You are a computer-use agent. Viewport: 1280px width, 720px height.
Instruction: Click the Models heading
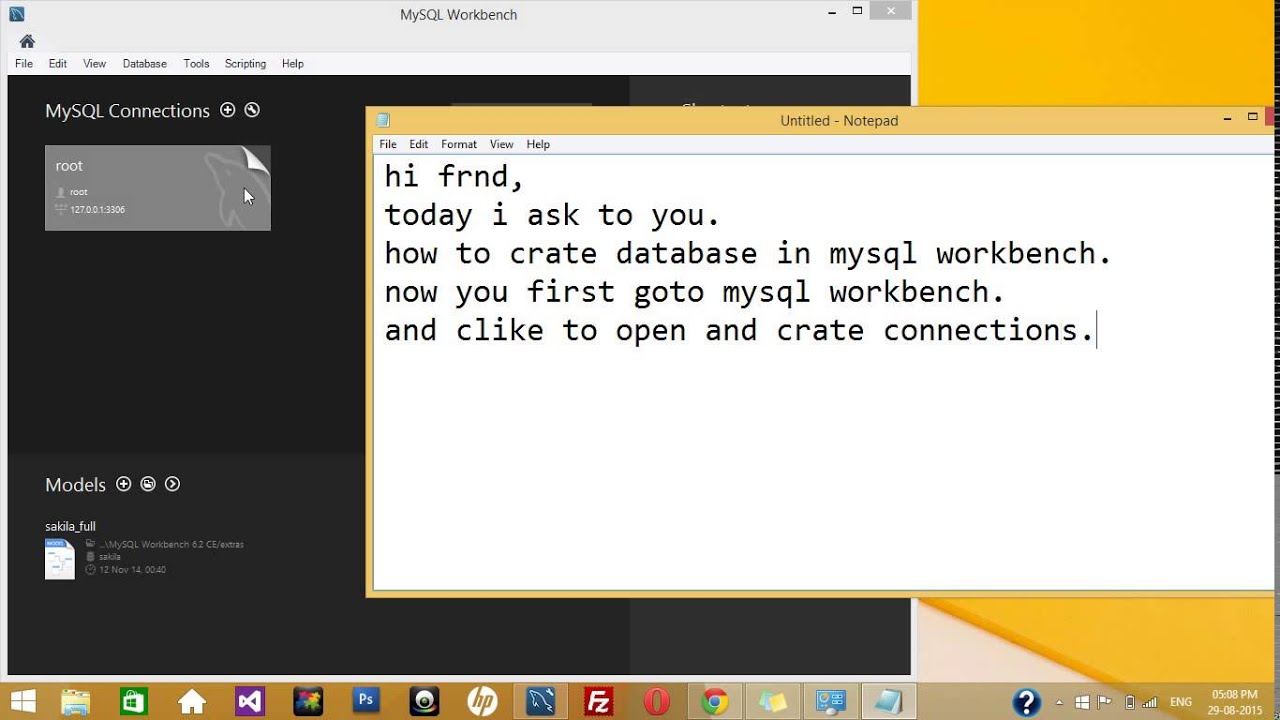[x=75, y=484]
